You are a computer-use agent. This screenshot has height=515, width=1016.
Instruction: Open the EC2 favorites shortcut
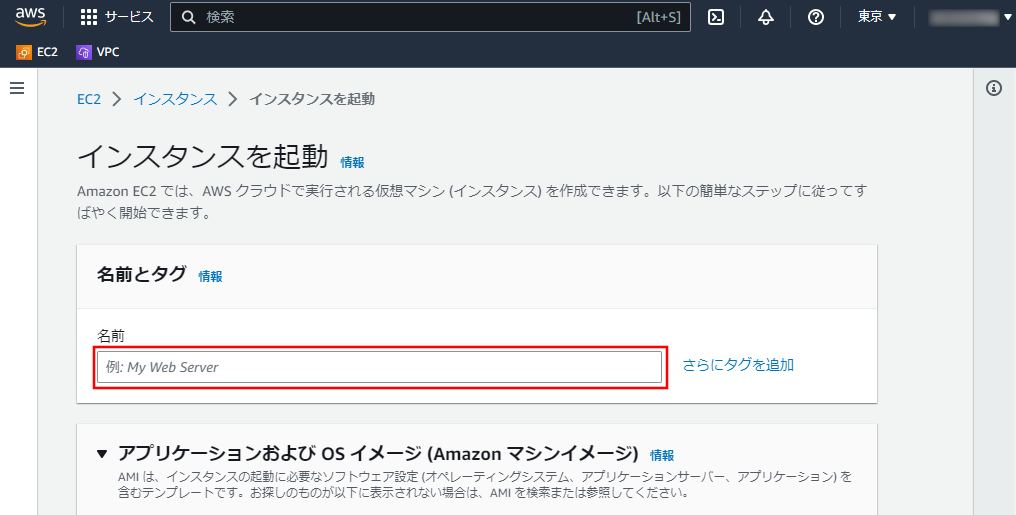pyautogui.click(x=37, y=52)
